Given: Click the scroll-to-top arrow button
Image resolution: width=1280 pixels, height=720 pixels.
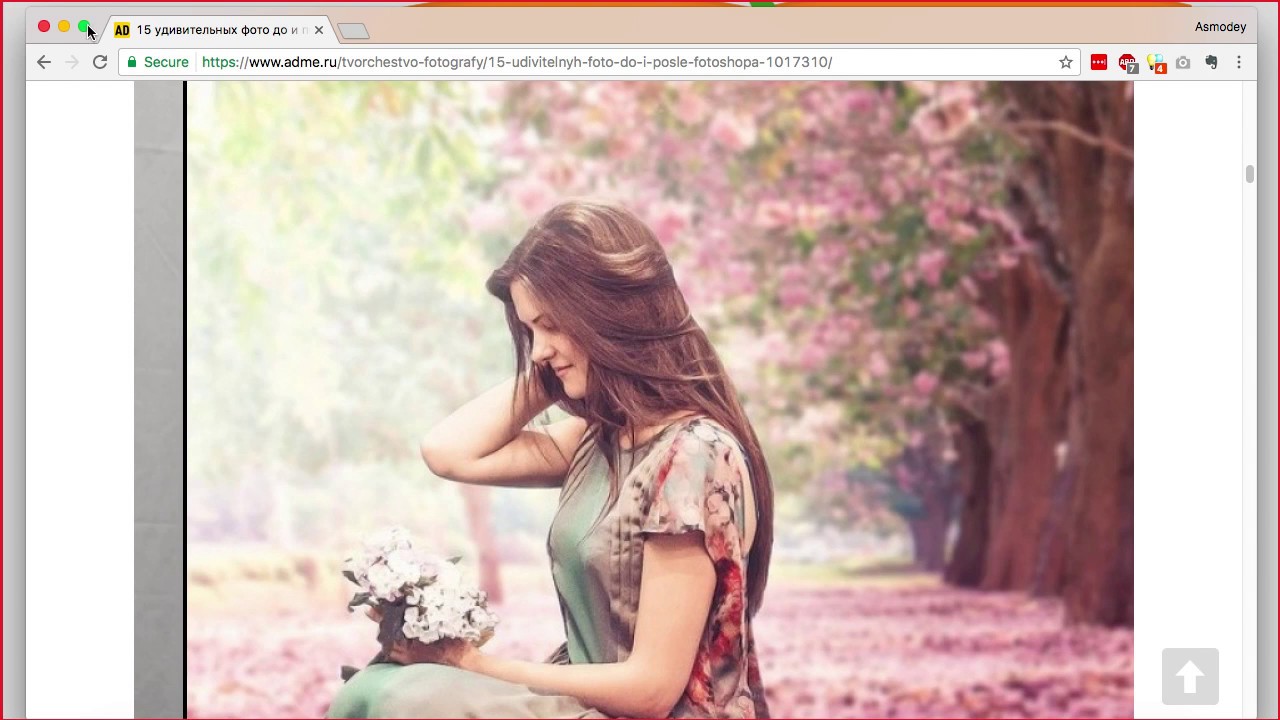Looking at the screenshot, I should tap(1190, 677).
